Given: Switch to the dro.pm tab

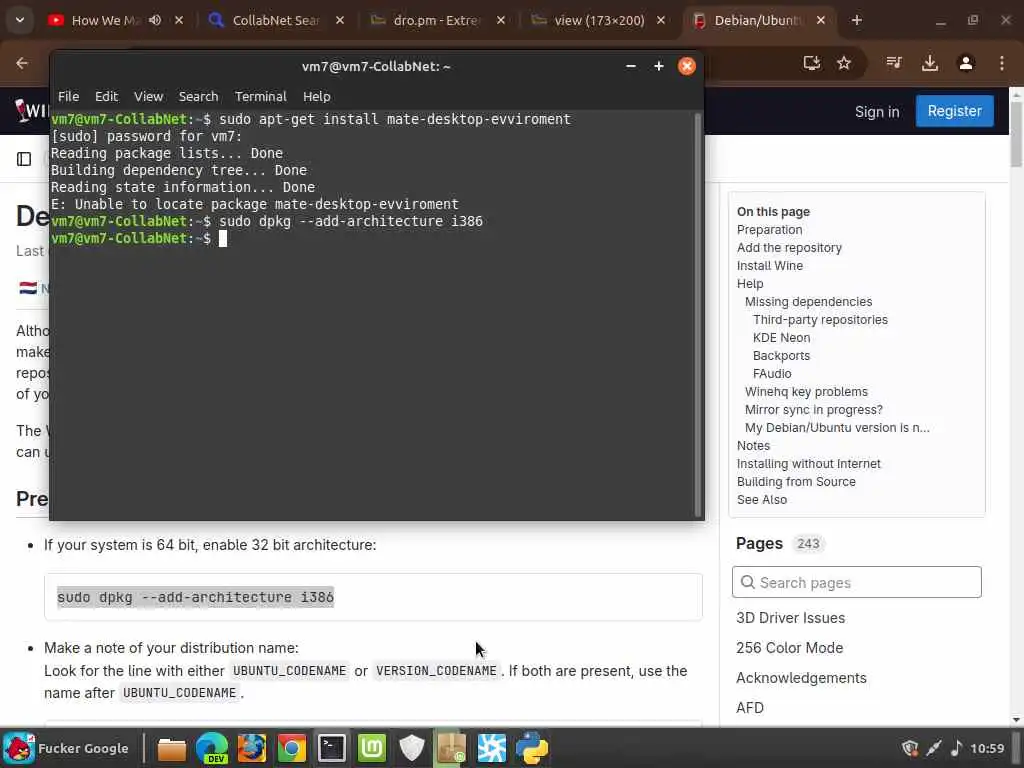Looking at the screenshot, I should (x=428, y=20).
